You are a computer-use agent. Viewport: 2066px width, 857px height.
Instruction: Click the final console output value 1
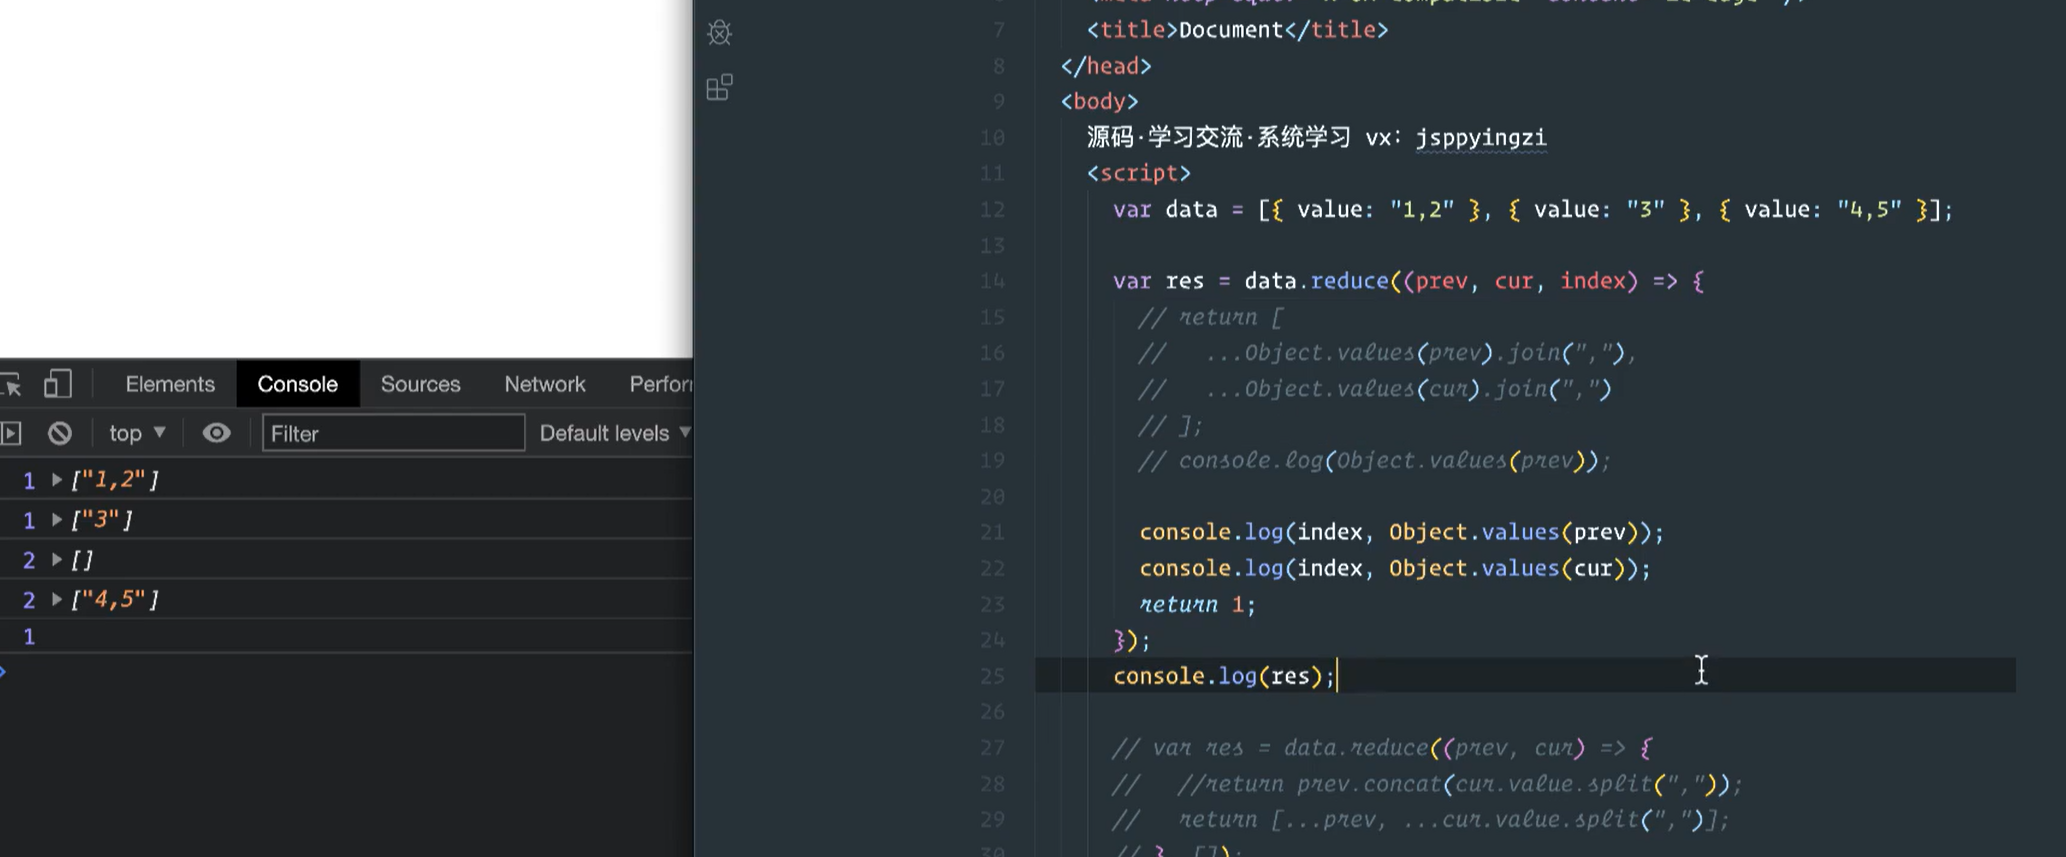pyautogui.click(x=29, y=637)
